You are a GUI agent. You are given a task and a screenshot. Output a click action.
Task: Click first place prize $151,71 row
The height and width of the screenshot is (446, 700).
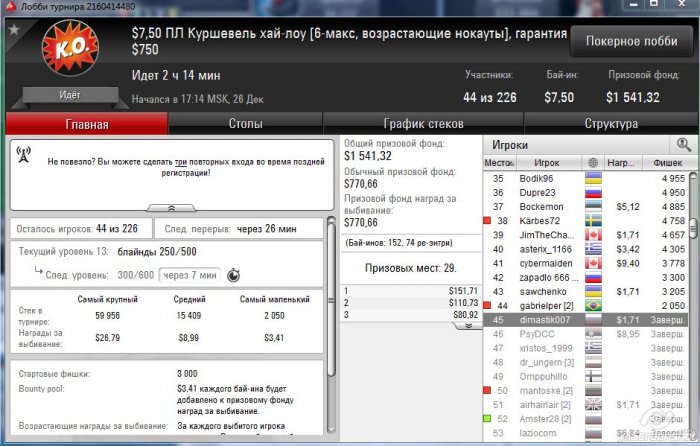[x=411, y=291]
